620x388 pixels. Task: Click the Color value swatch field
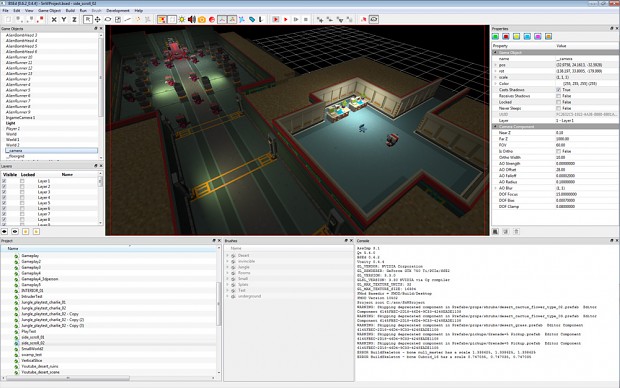[587, 83]
